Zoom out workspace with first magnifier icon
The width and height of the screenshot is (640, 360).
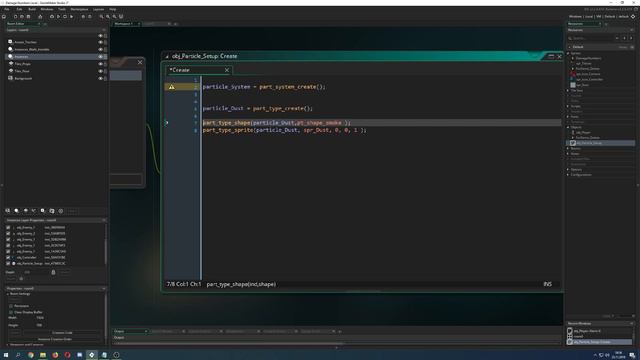(101, 17)
